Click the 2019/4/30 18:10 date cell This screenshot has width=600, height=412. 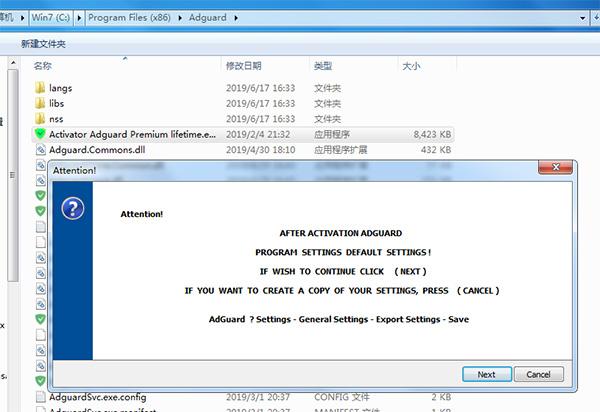261,150
